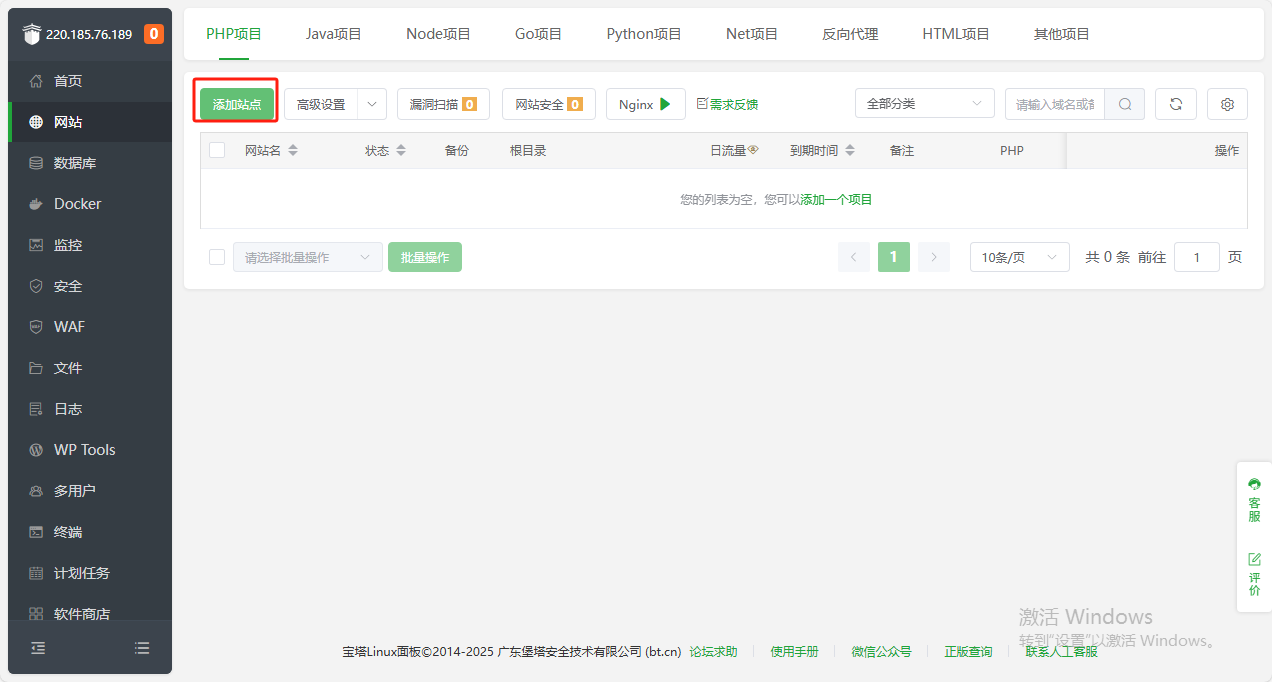
Task: Expand the 全部分类 category dropdown
Action: (x=924, y=104)
